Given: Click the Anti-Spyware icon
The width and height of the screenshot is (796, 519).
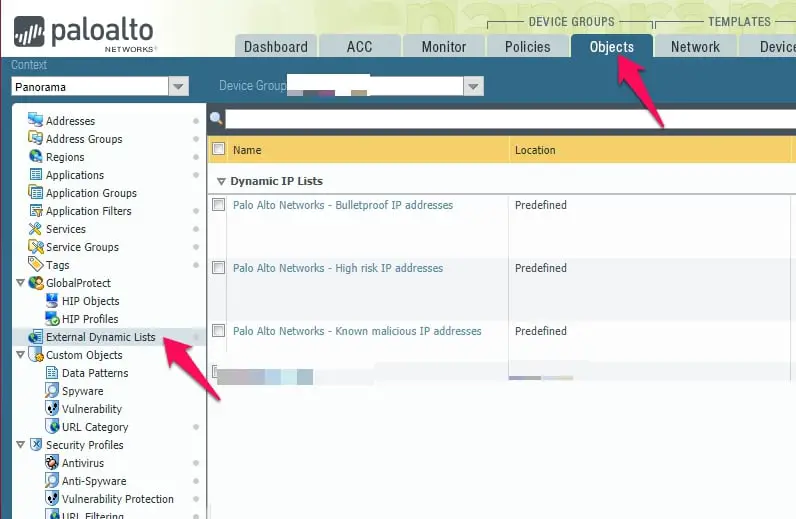Looking at the screenshot, I should click(x=52, y=481).
